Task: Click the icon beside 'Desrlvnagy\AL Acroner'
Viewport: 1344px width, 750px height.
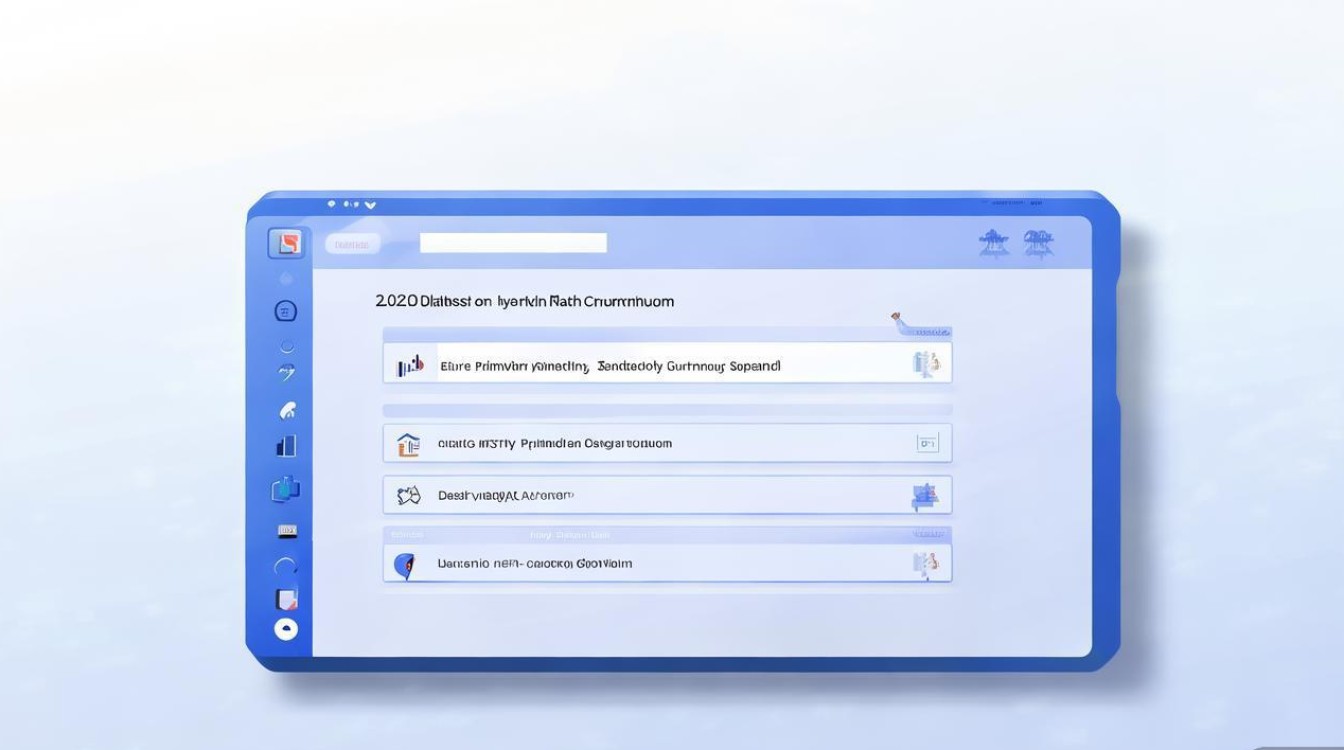Action: pyautogui.click(x=408, y=495)
